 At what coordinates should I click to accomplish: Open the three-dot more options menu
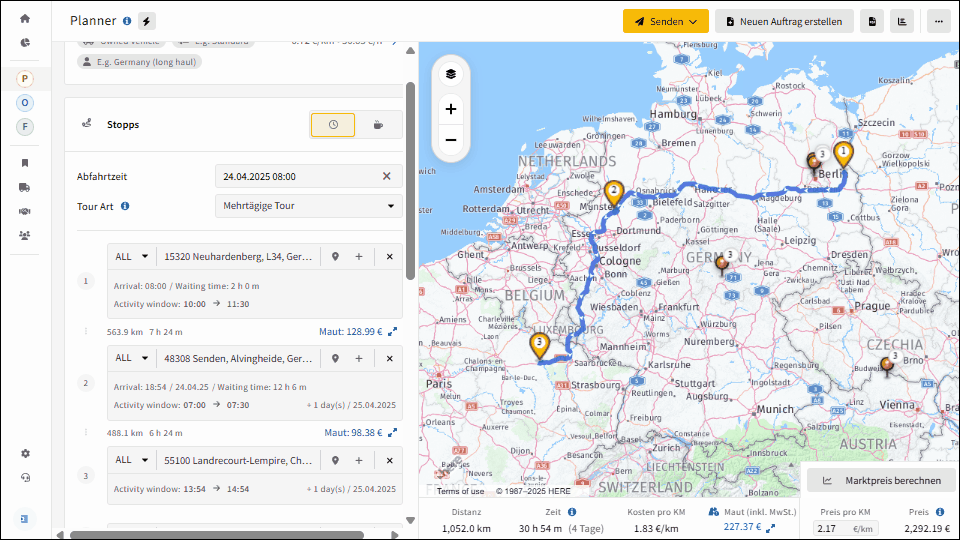tap(939, 21)
